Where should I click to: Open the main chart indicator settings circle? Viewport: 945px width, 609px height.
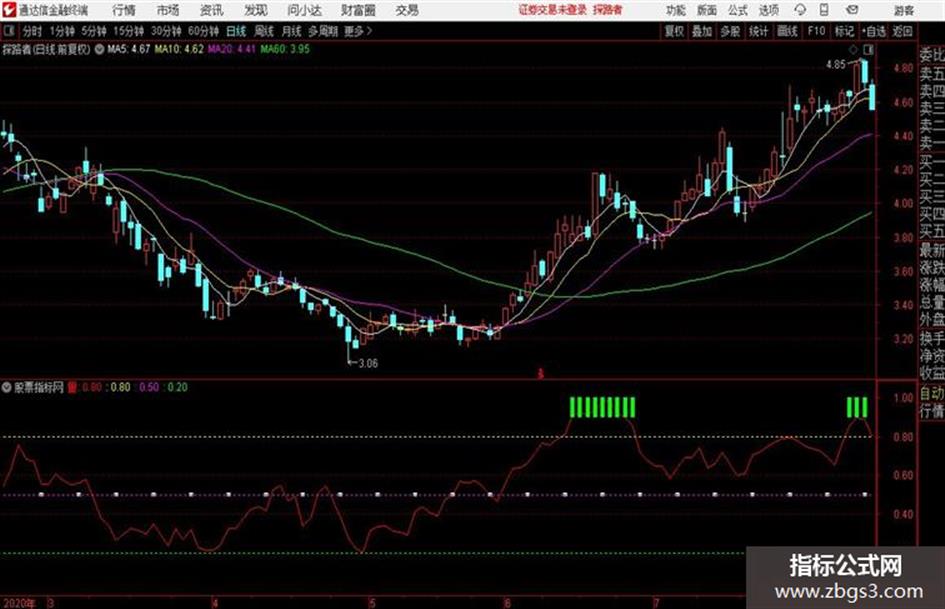tap(99, 49)
